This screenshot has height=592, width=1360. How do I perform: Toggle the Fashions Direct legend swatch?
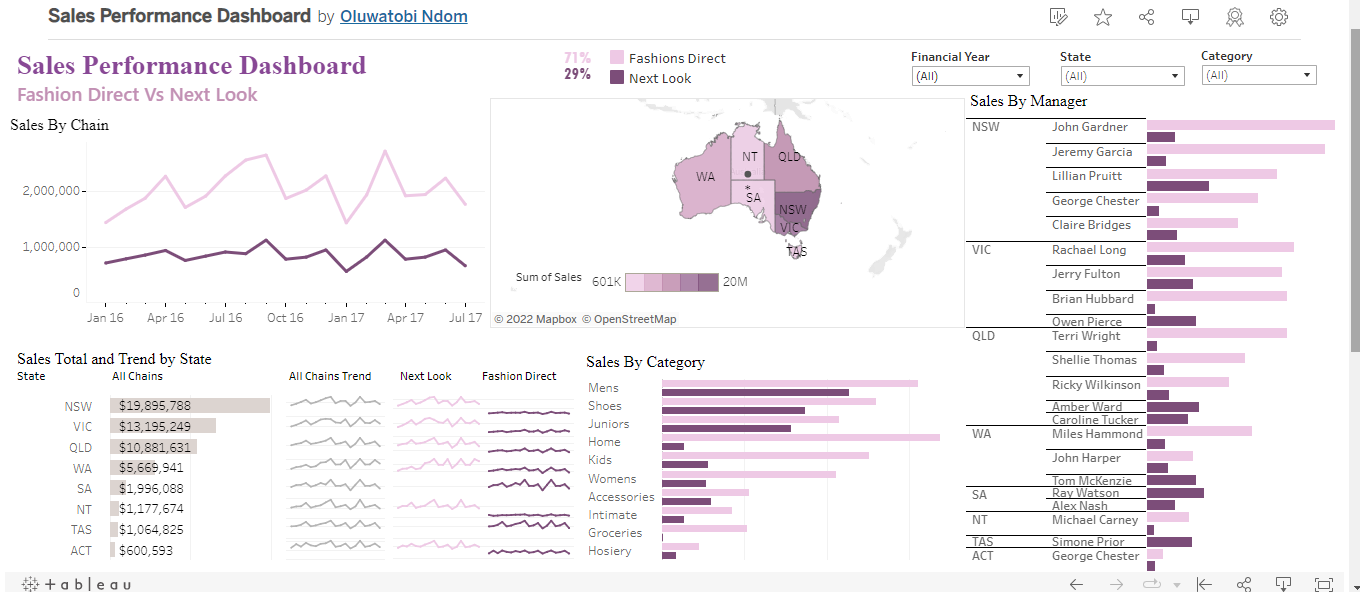(617, 58)
